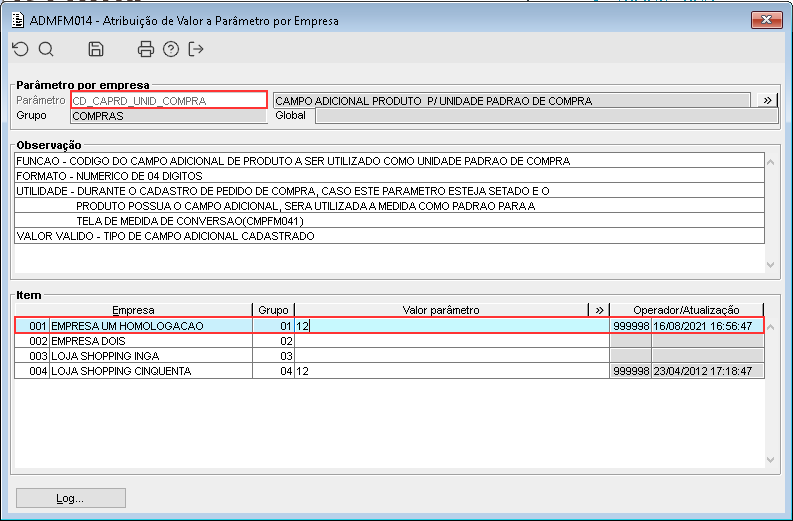Click the Grupo column header in Item grid
The width and height of the screenshot is (793, 521).
[x=273, y=310]
